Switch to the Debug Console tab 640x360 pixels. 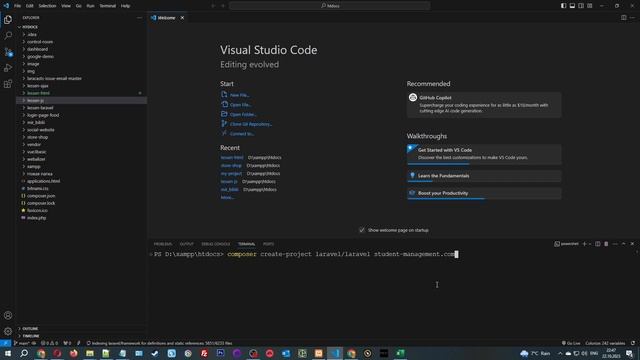216,244
